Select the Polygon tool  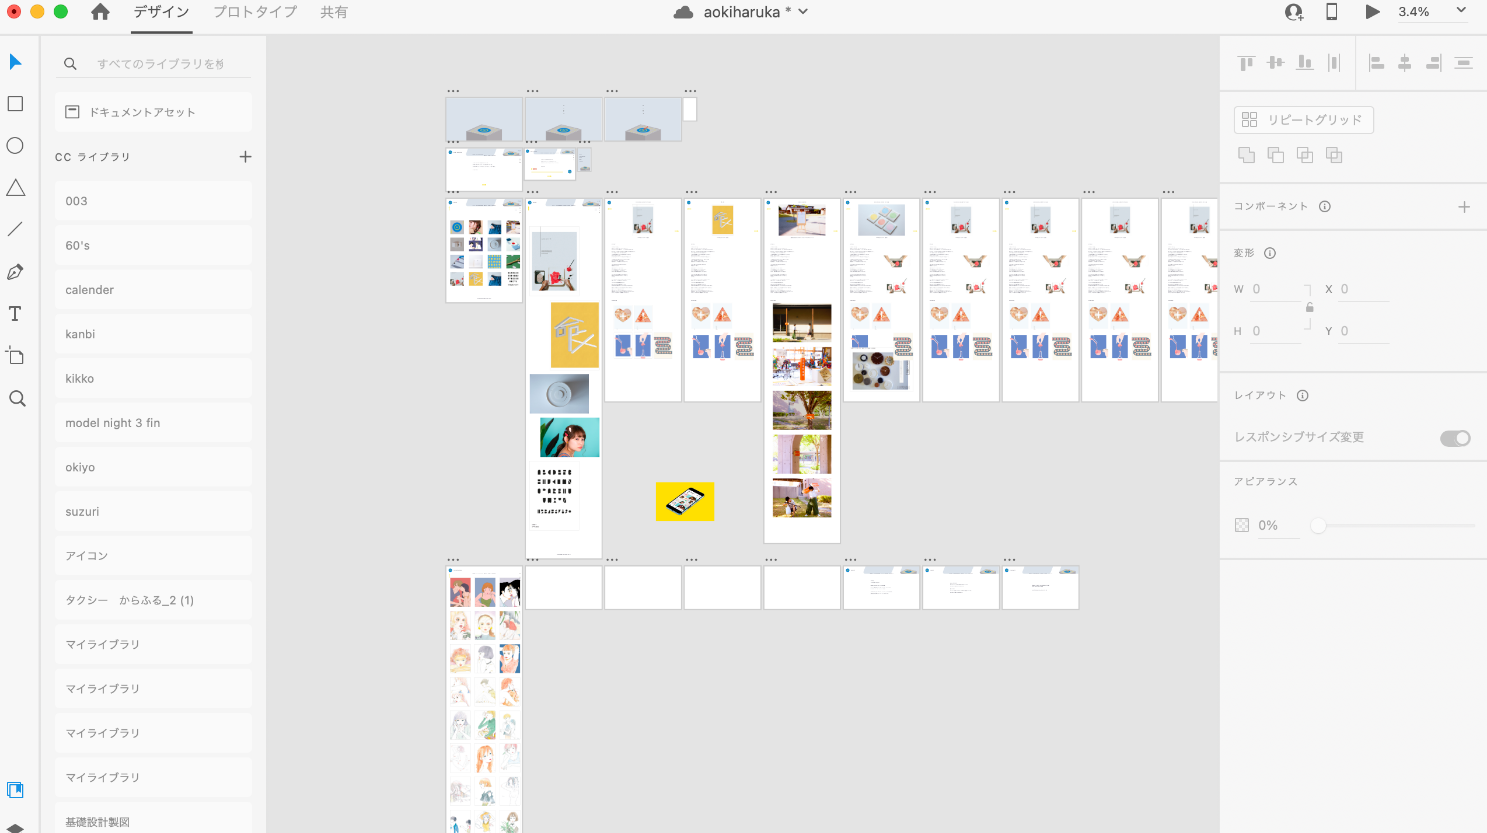point(15,188)
